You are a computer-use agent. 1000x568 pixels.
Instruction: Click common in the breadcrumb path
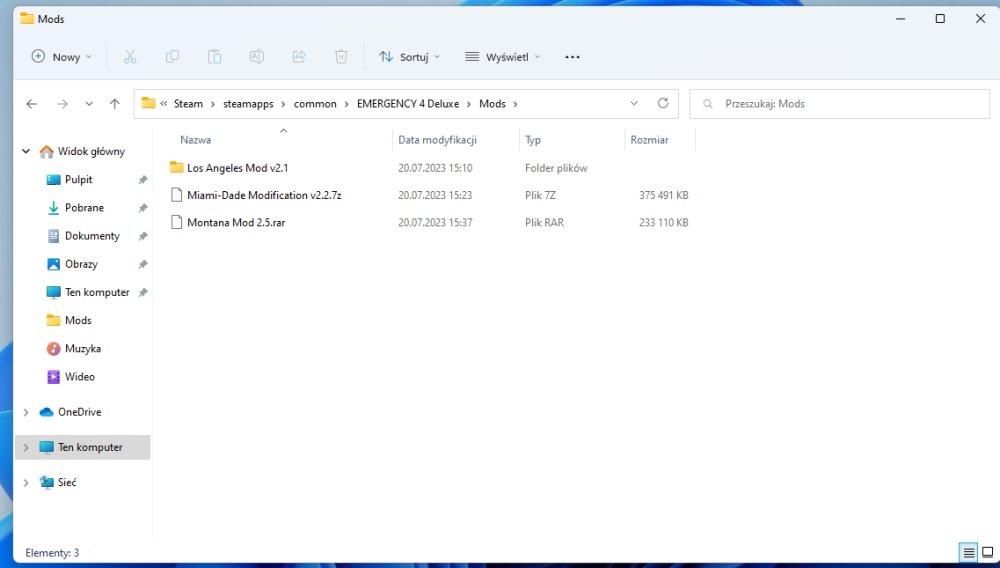click(x=315, y=104)
